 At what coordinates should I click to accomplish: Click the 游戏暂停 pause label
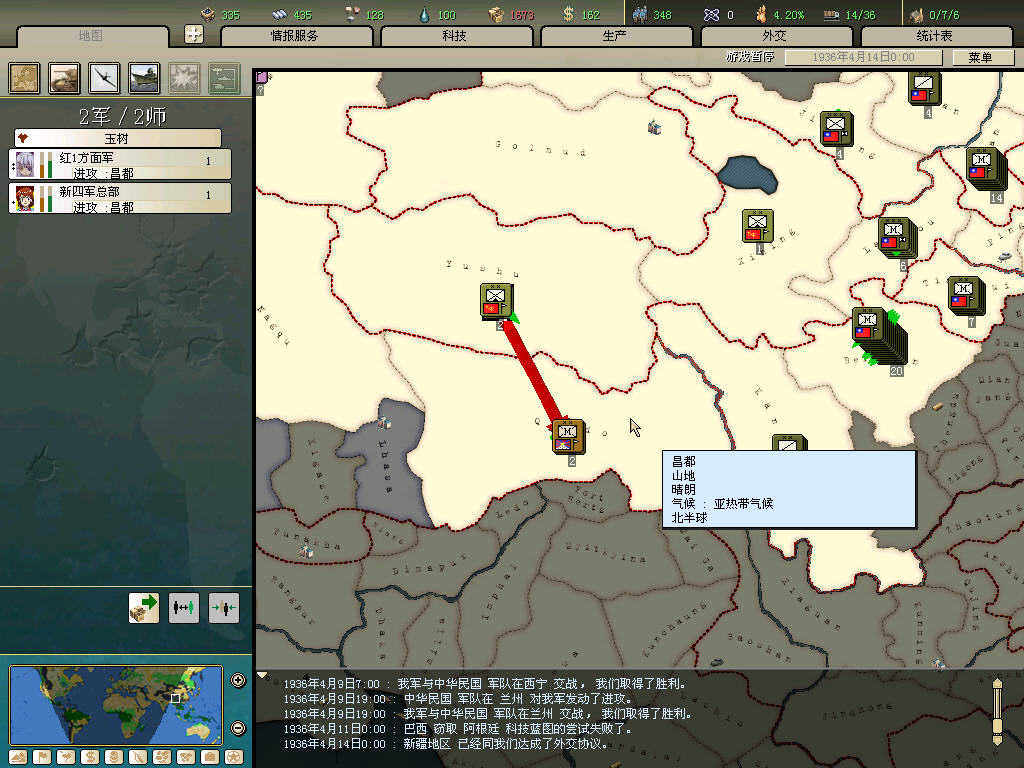coord(750,57)
